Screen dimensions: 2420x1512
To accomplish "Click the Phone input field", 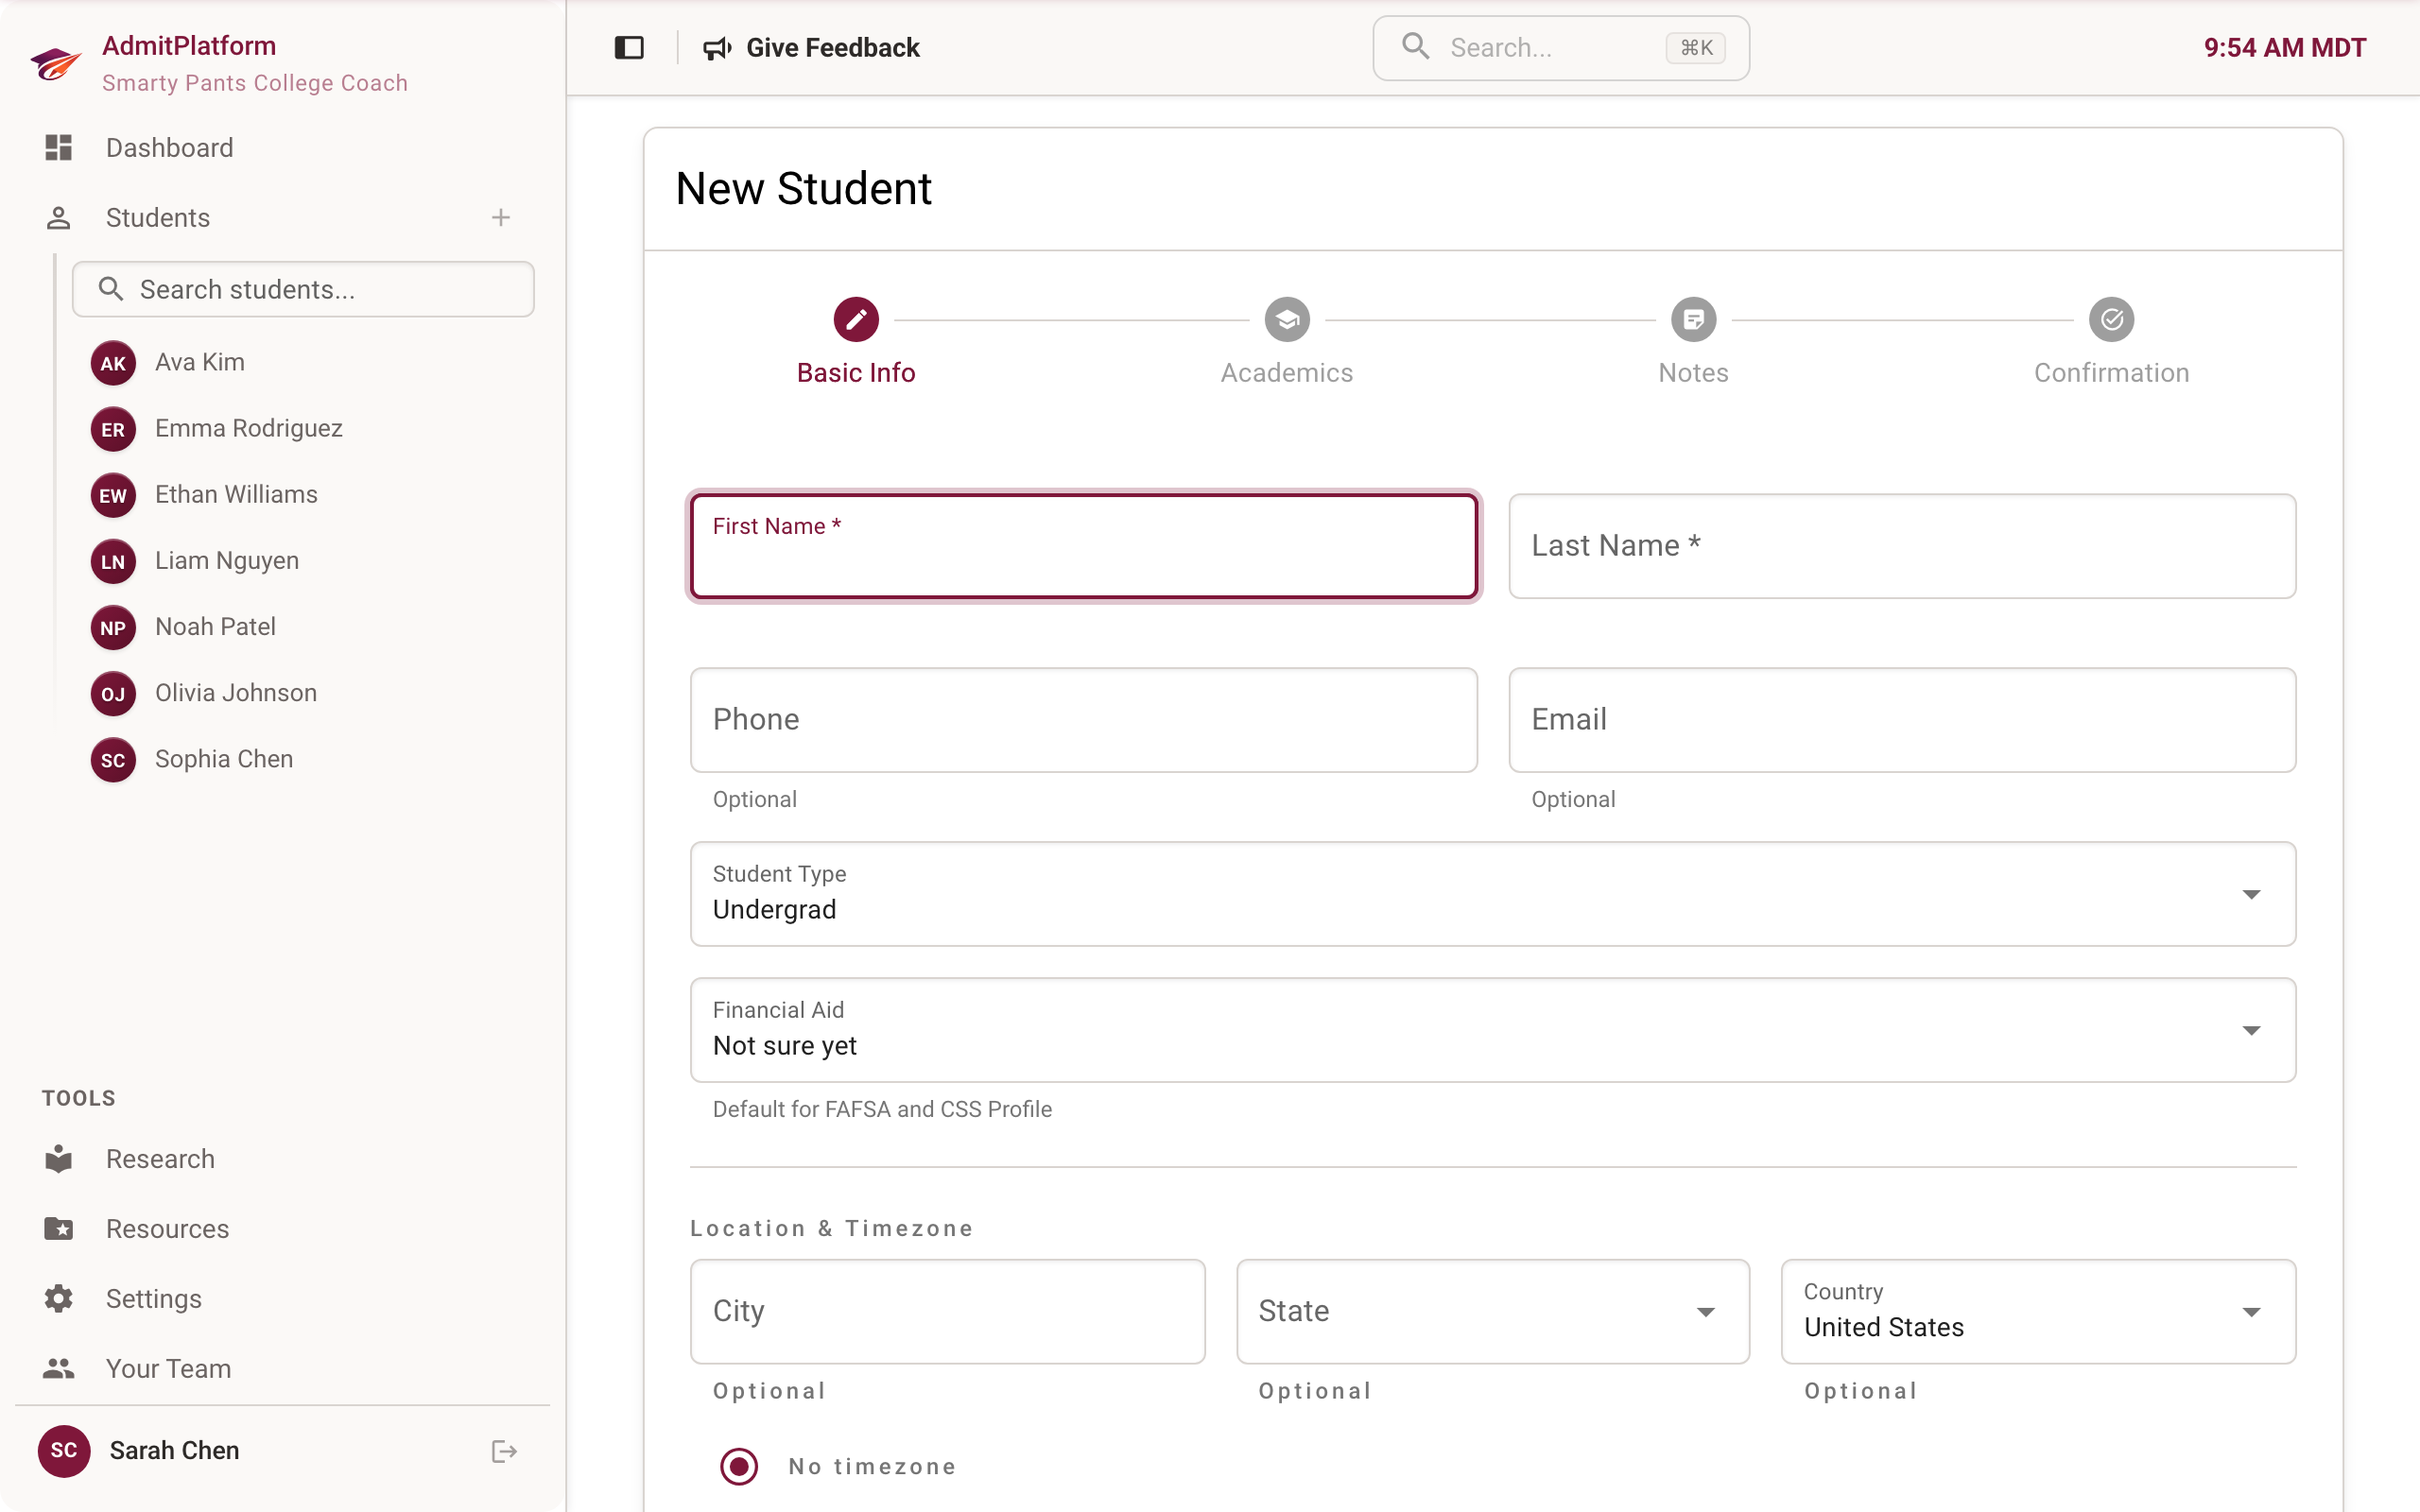I will pos(1084,720).
